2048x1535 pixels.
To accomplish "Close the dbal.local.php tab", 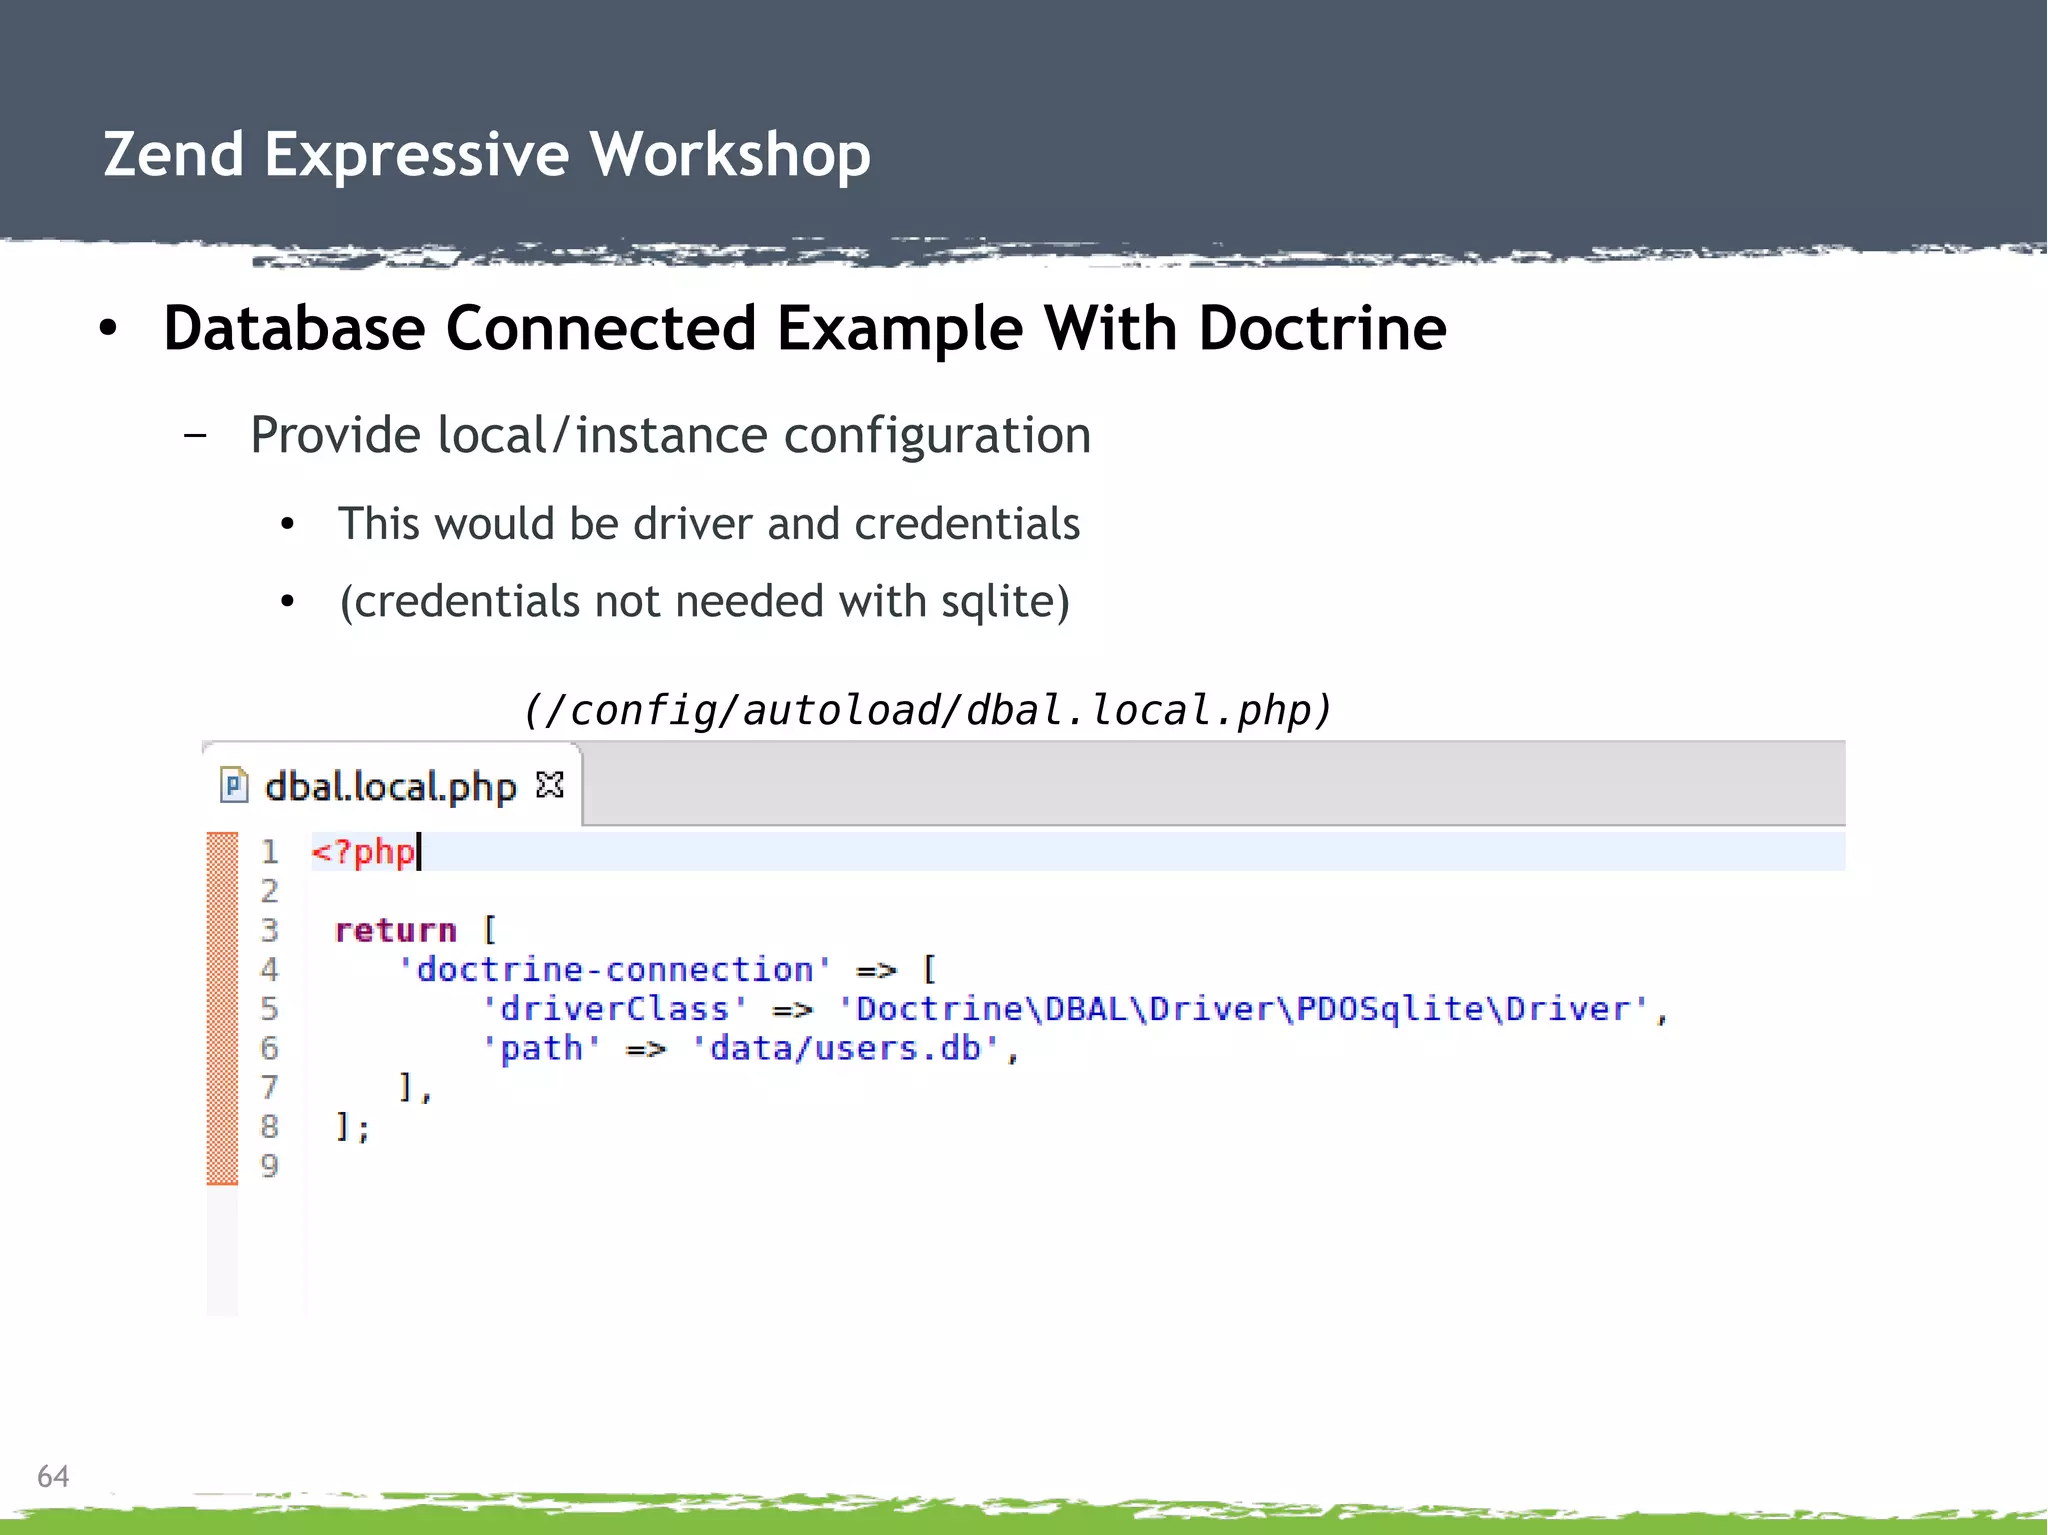I will (550, 785).
